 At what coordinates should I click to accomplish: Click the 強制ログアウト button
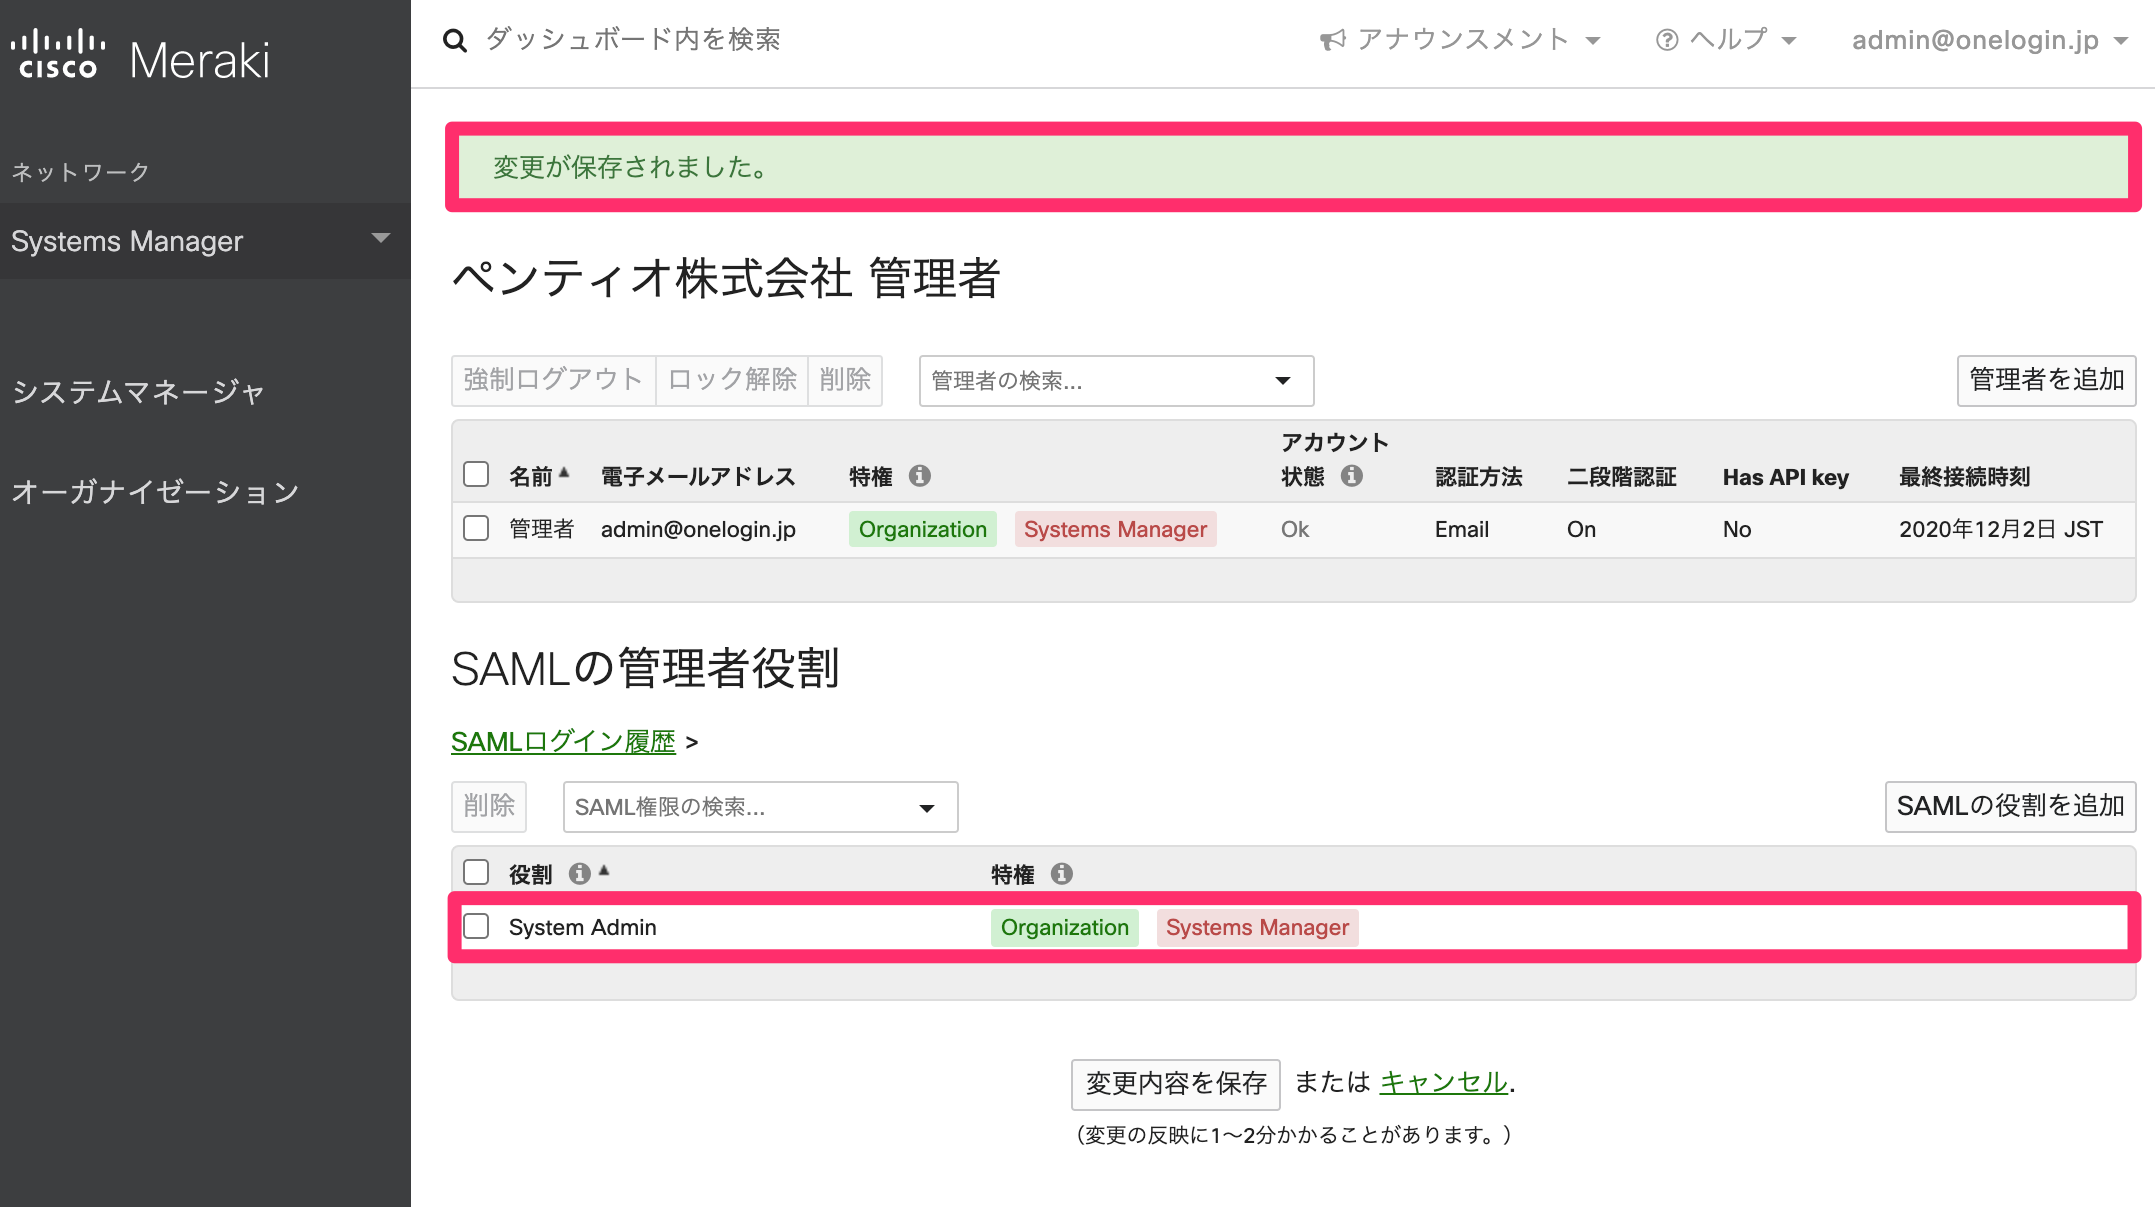click(553, 380)
